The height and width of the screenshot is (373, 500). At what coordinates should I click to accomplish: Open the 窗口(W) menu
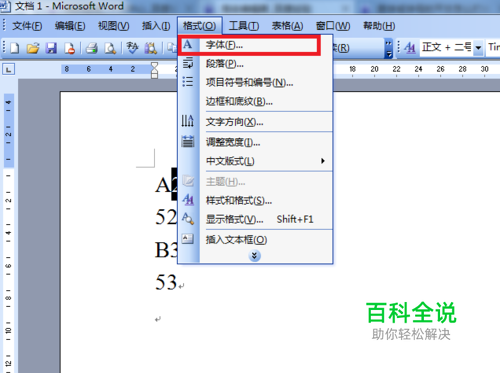(x=333, y=26)
